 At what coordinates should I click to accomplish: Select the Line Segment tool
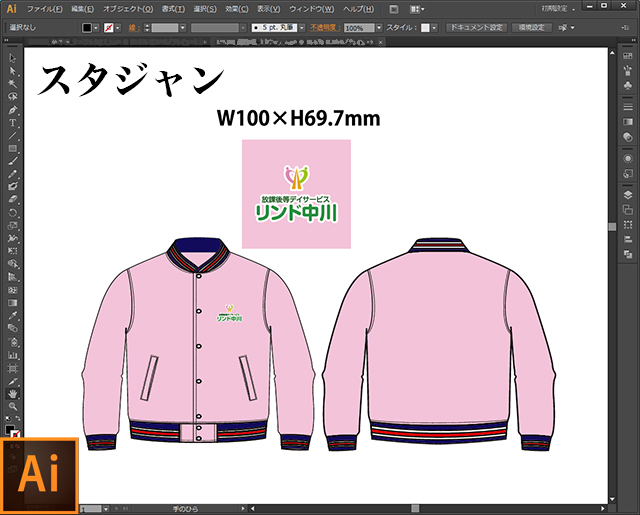coord(13,135)
